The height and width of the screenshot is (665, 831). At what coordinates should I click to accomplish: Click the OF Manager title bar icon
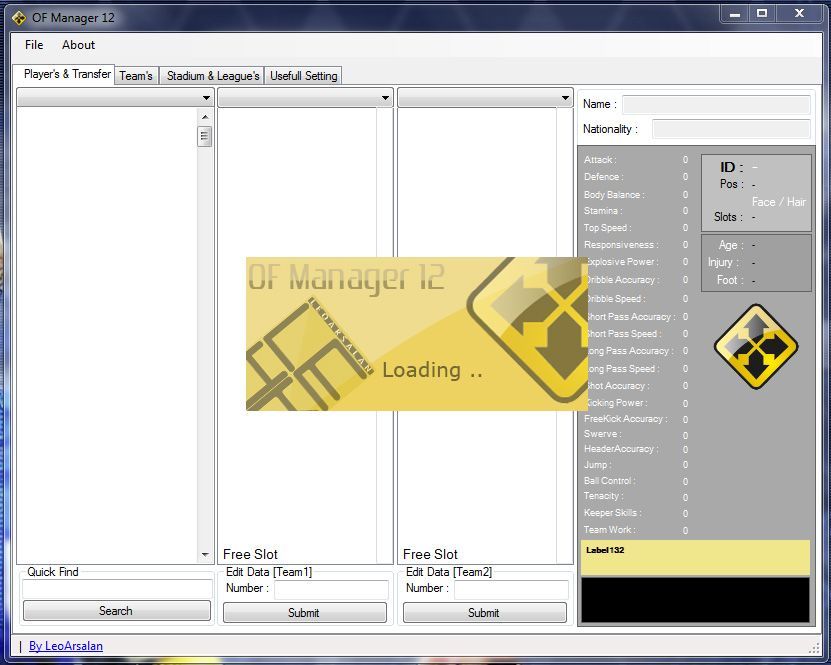(18, 17)
